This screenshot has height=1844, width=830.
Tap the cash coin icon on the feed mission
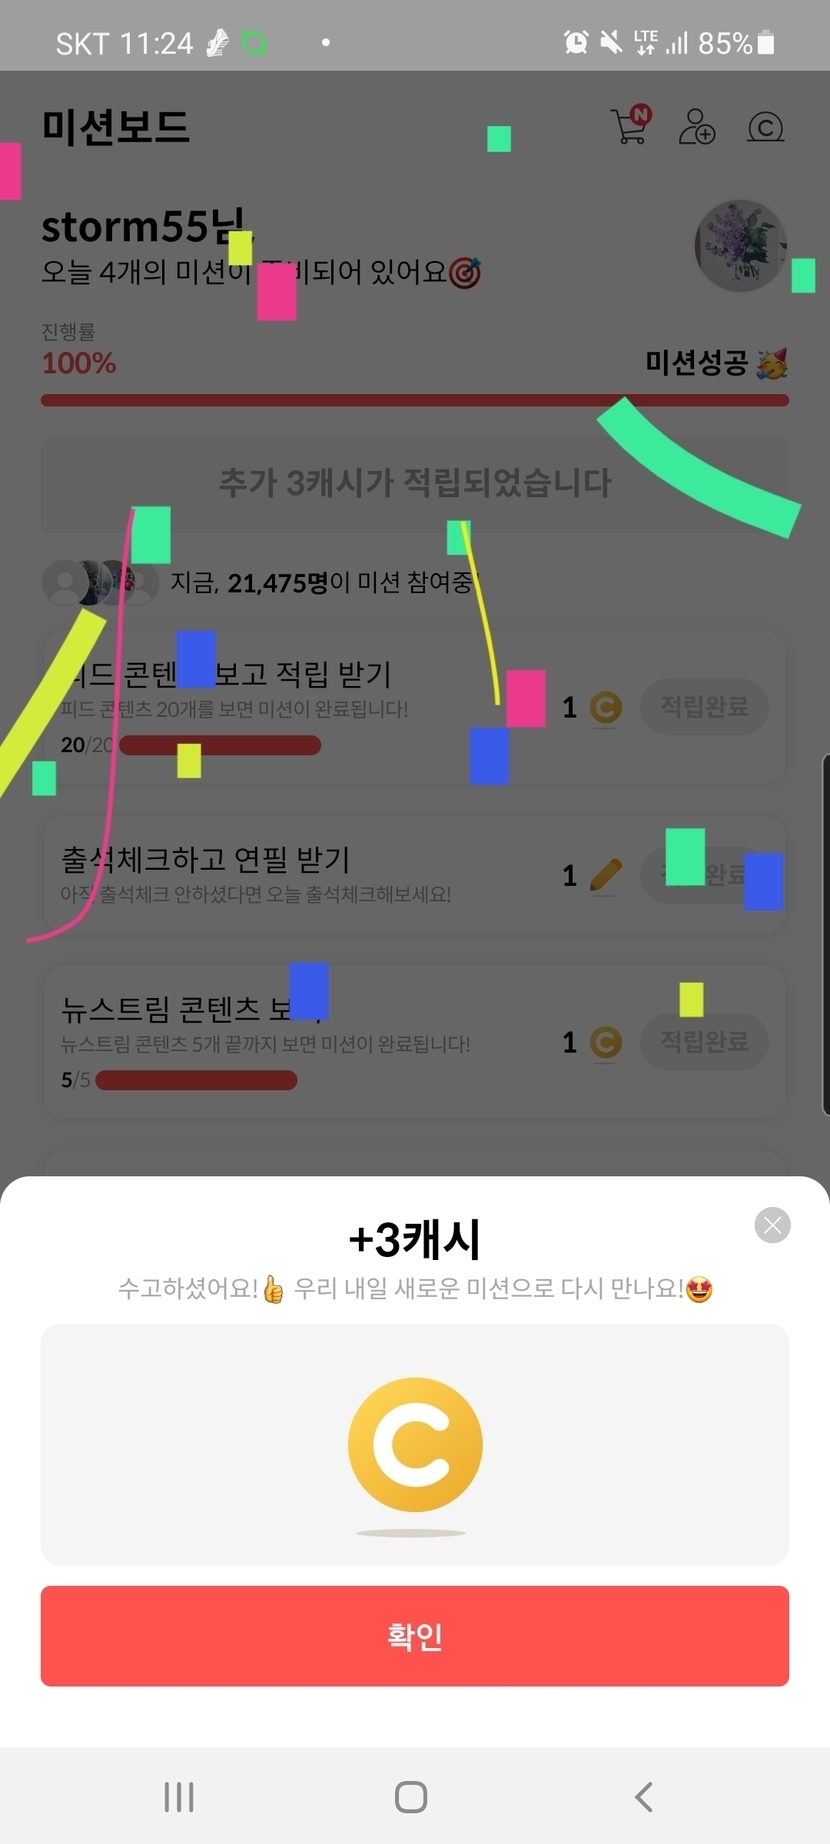(x=605, y=708)
